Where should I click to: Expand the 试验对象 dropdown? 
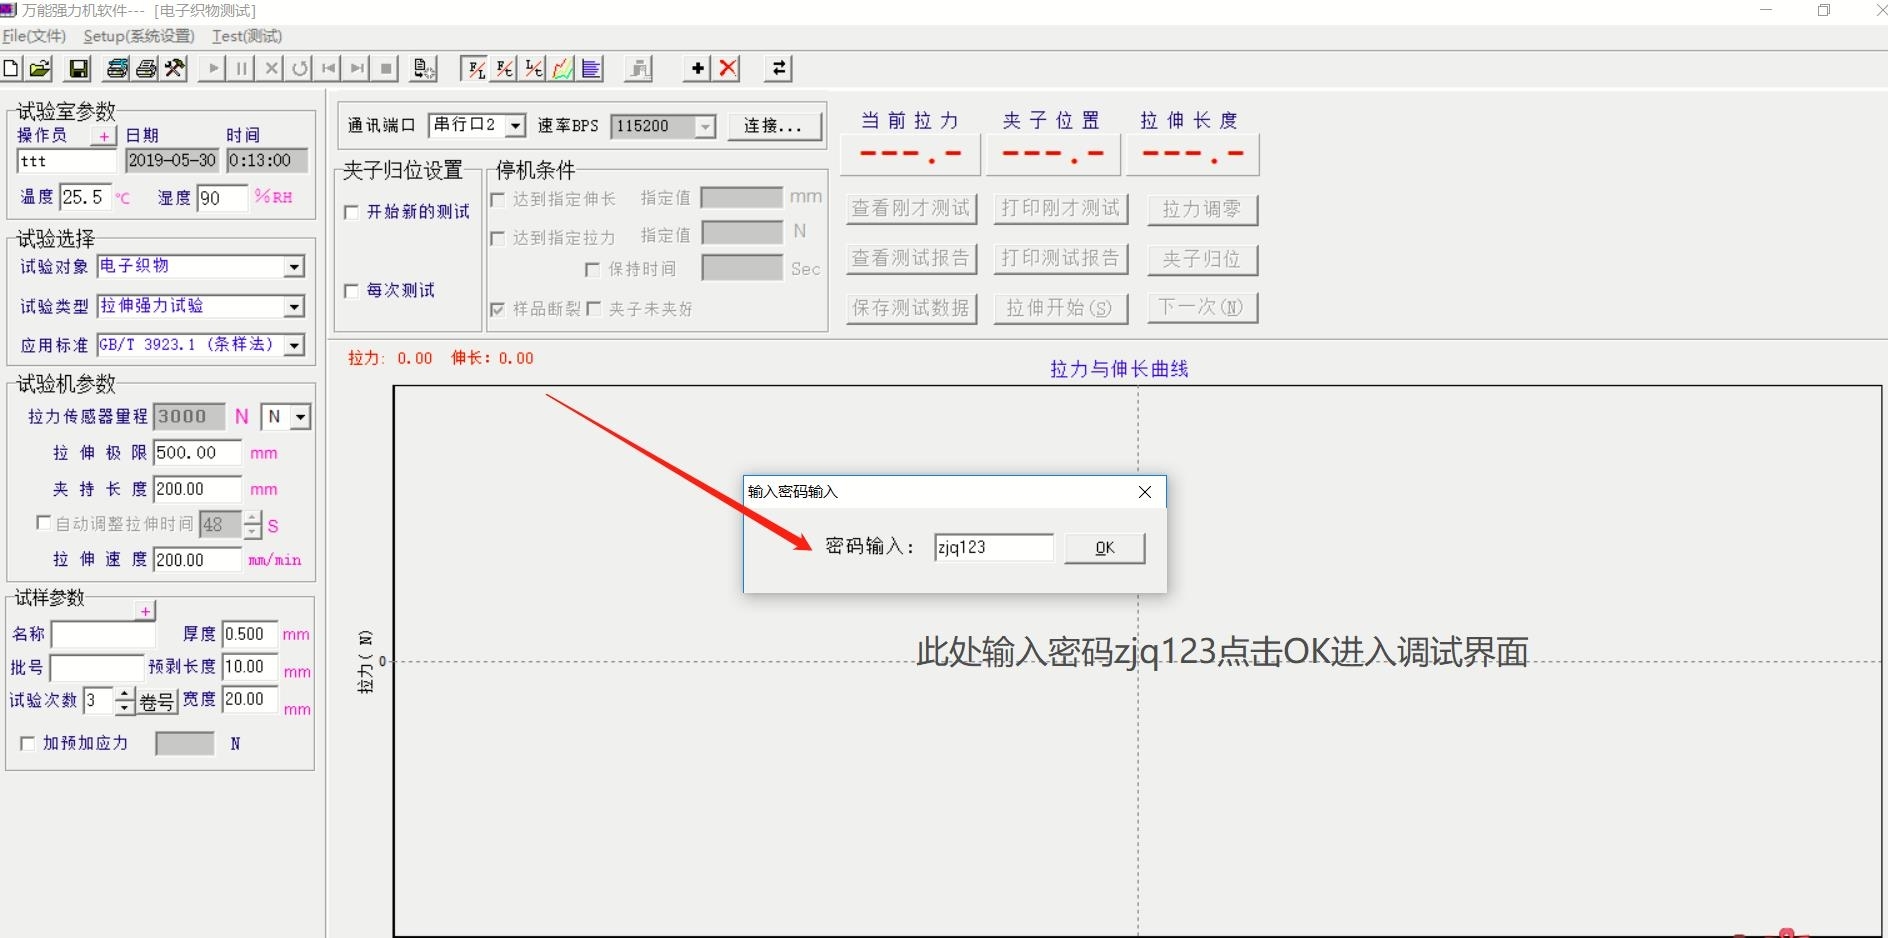(x=294, y=267)
